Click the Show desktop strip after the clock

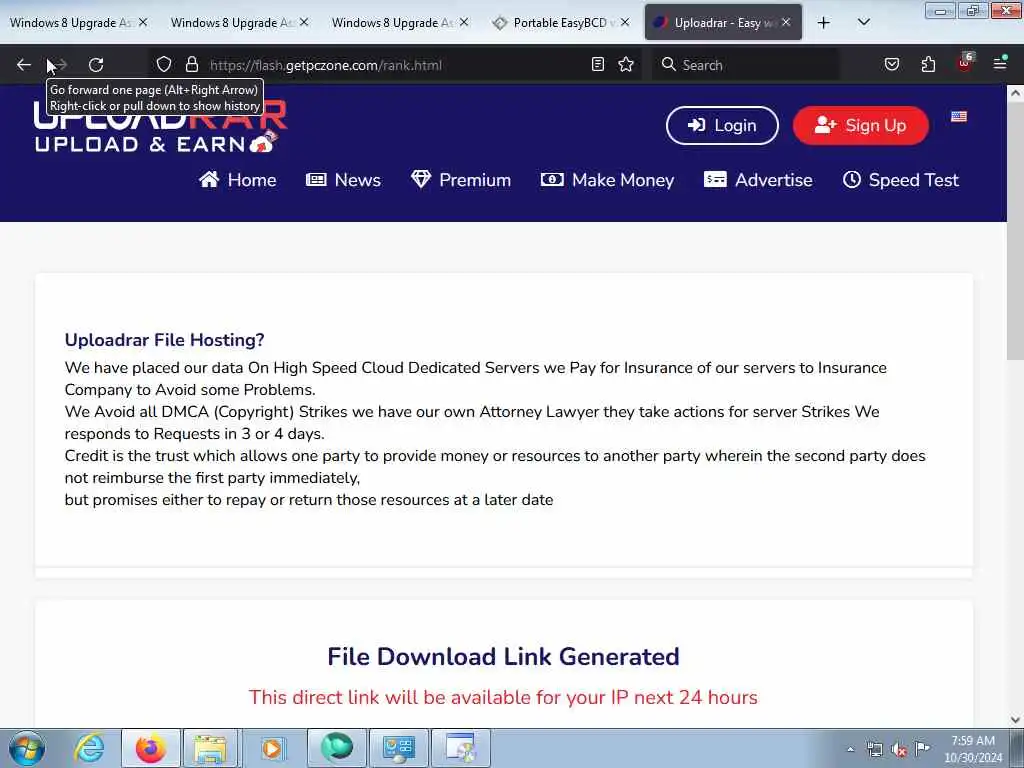pos(1017,748)
